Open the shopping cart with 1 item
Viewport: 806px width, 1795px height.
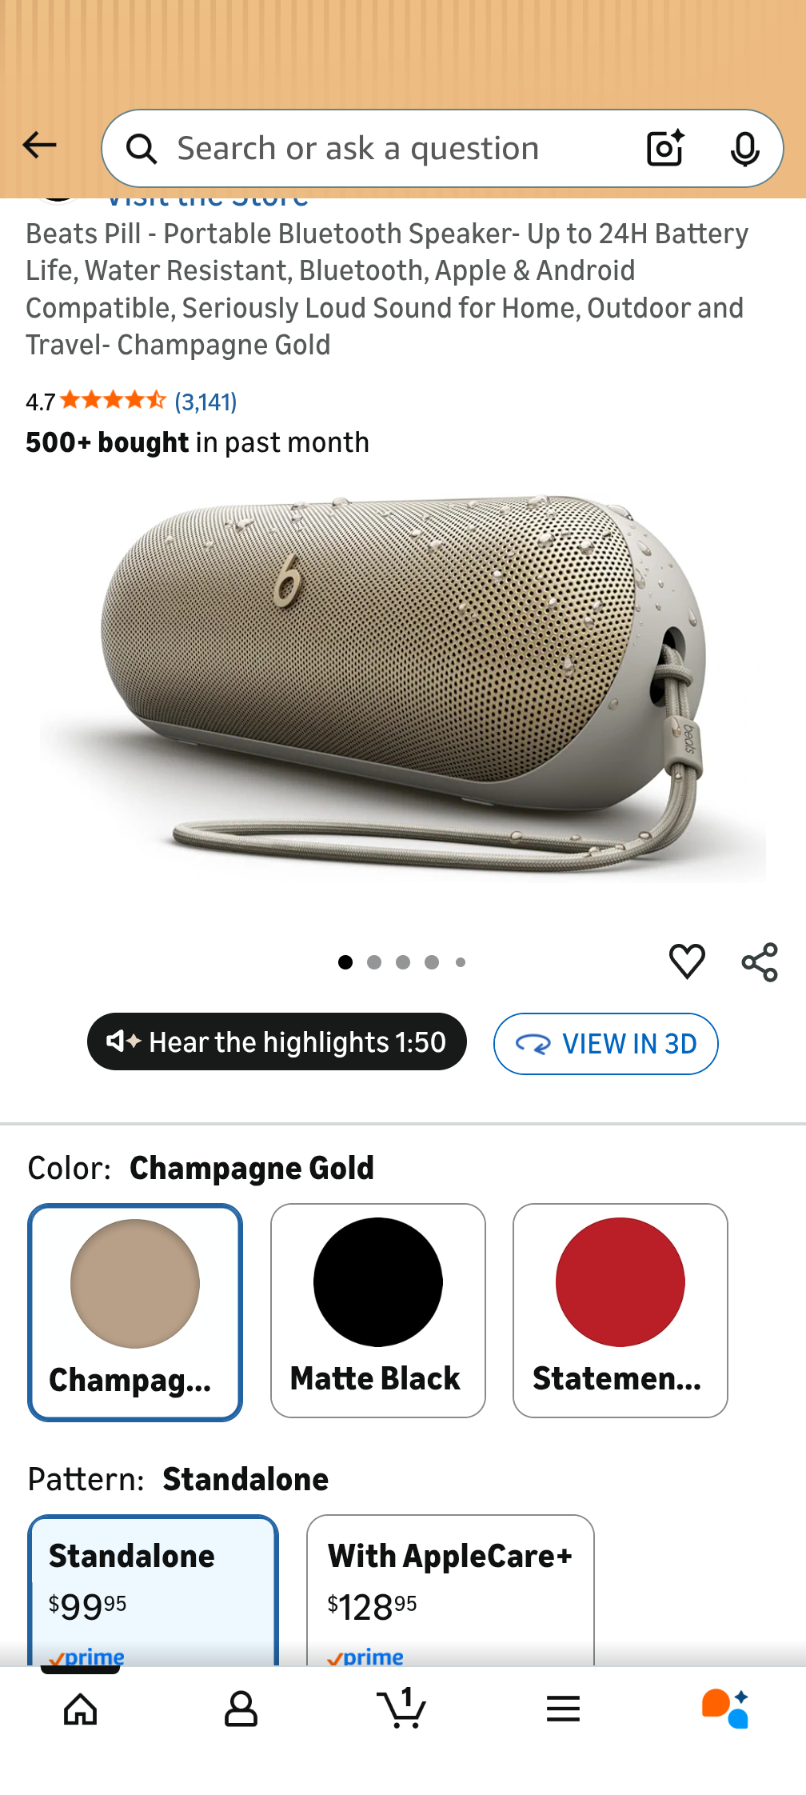pyautogui.click(x=402, y=1708)
